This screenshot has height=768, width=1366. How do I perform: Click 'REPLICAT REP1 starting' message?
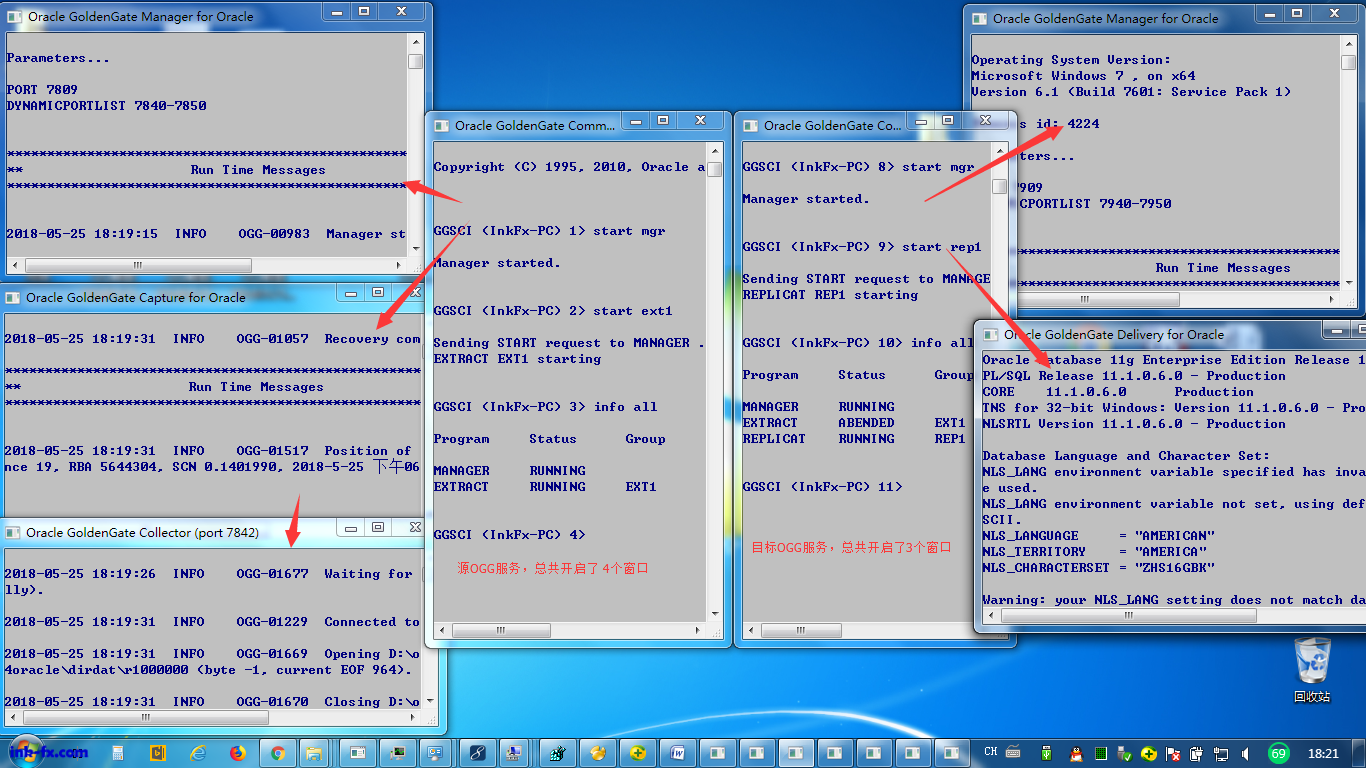coord(830,295)
